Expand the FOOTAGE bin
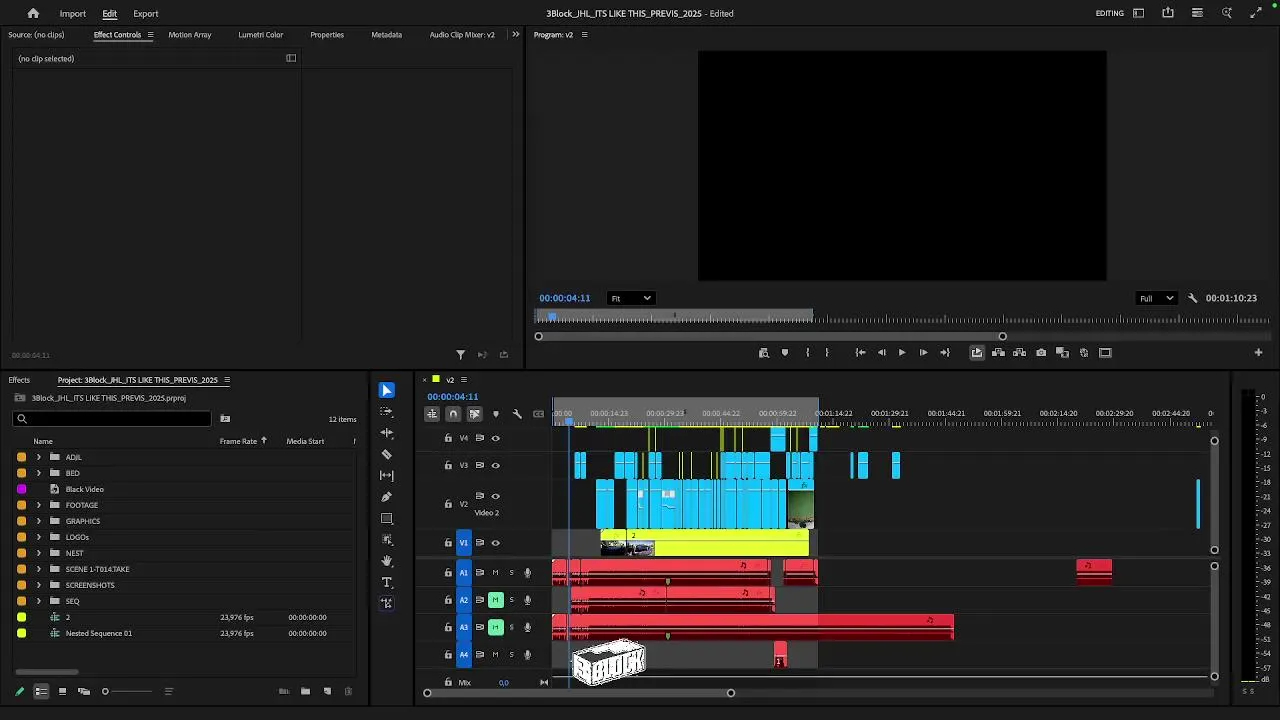This screenshot has width=1280, height=720. pos(39,505)
